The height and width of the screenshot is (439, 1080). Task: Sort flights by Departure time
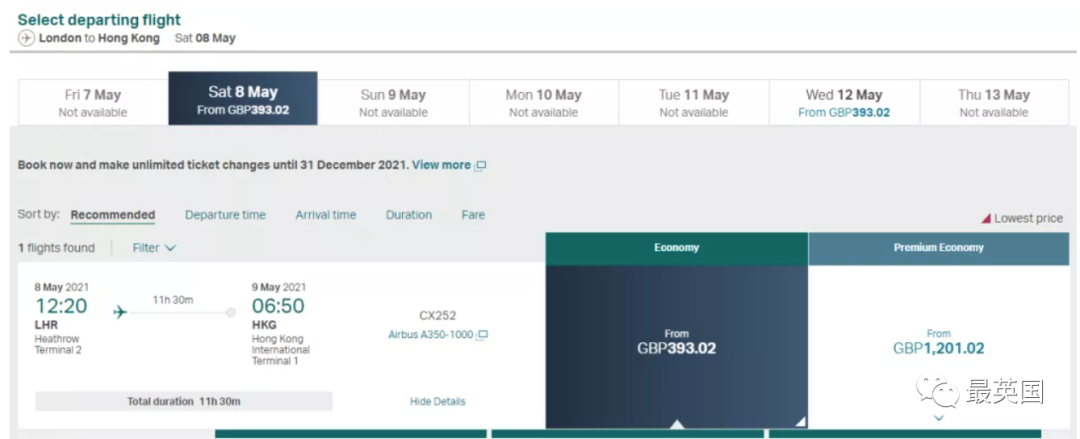point(225,215)
